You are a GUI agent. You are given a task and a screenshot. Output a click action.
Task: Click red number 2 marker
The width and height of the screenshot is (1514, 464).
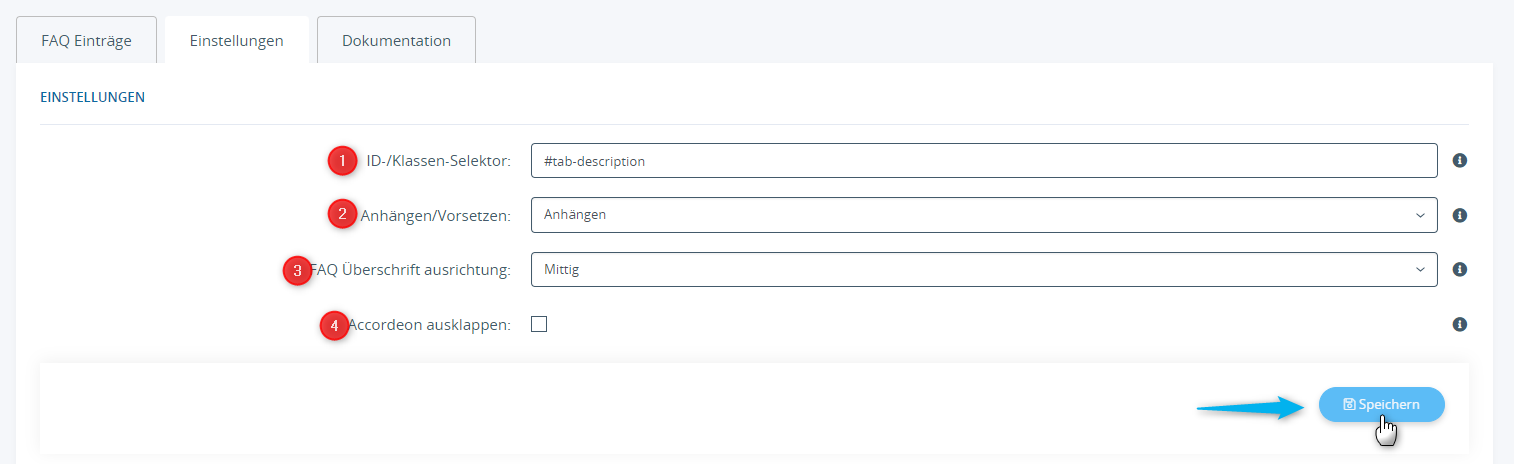(x=342, y=214)
